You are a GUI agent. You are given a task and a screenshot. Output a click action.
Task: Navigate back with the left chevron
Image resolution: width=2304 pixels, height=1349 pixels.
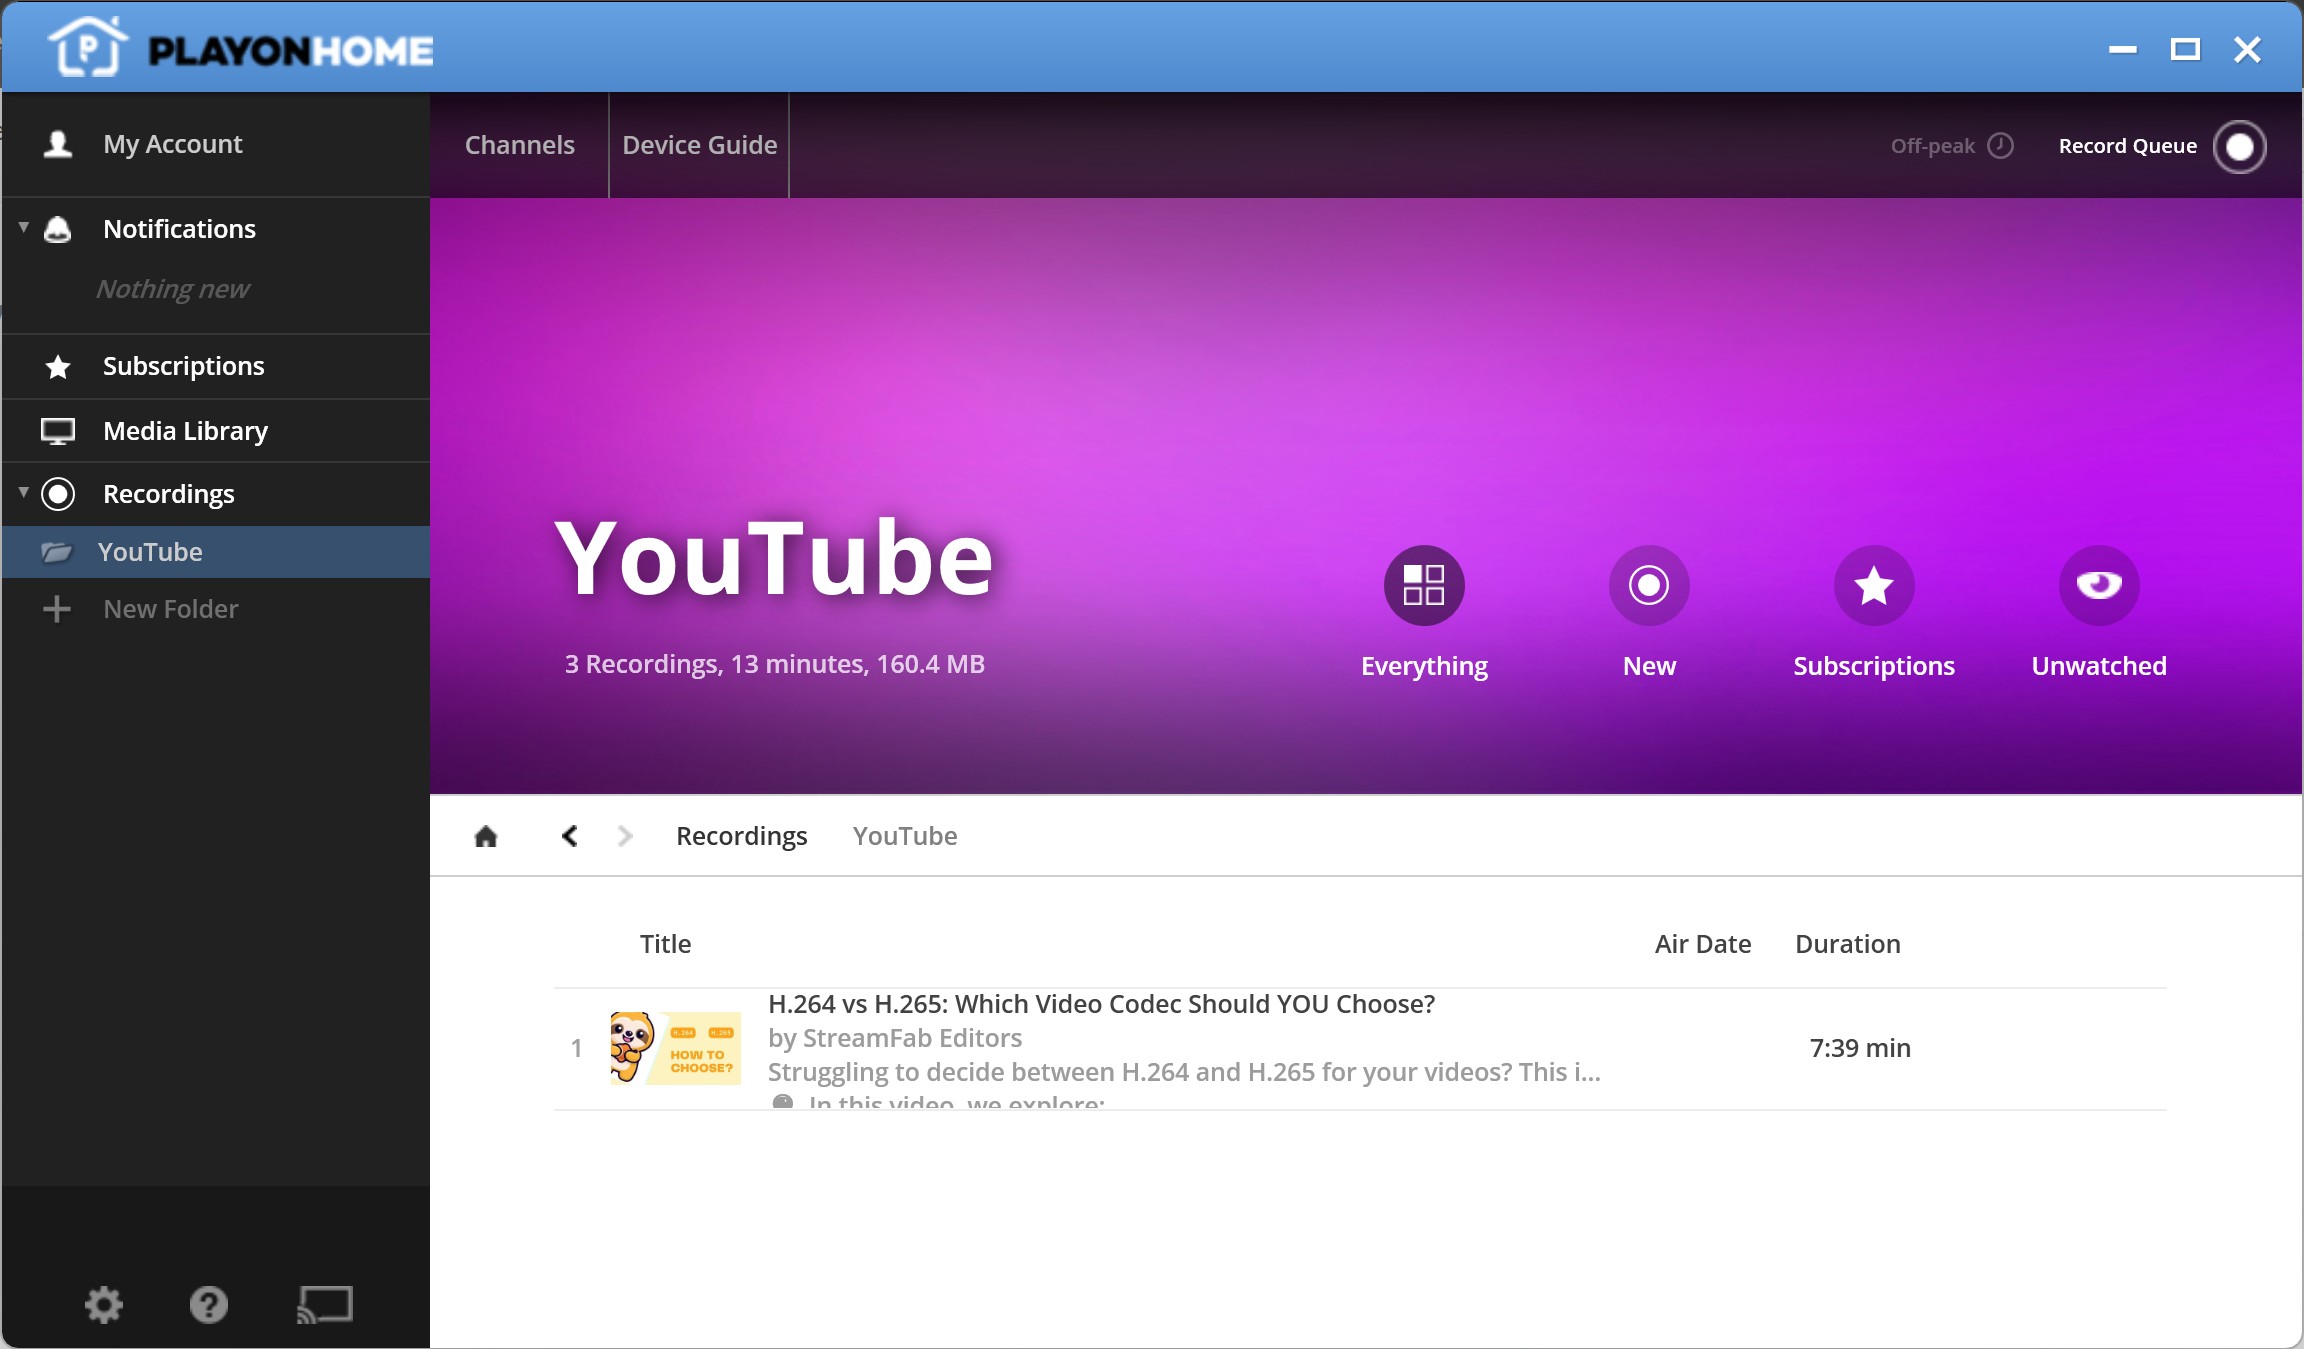[570, 836]
